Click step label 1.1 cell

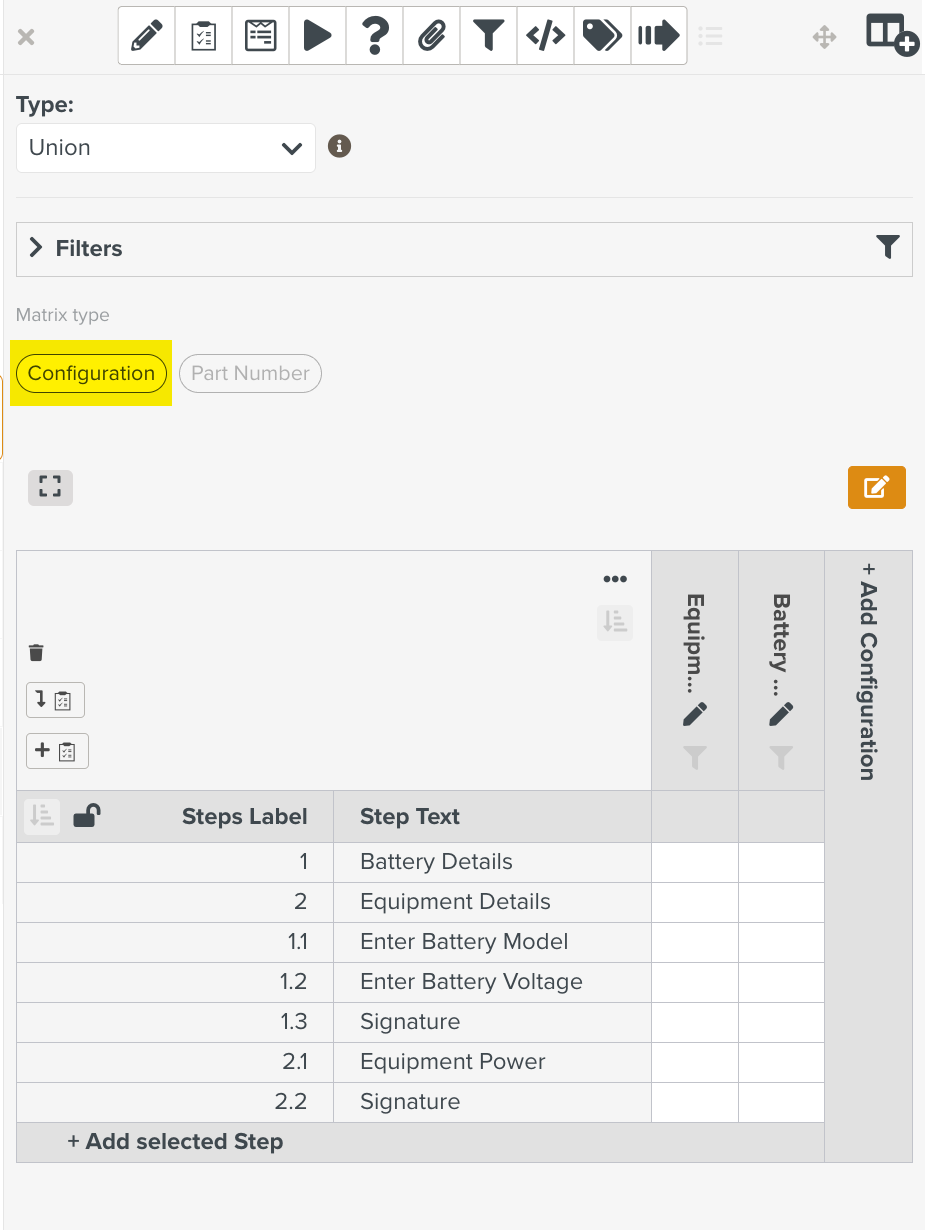pyautogui.click(x=175, y=942)
